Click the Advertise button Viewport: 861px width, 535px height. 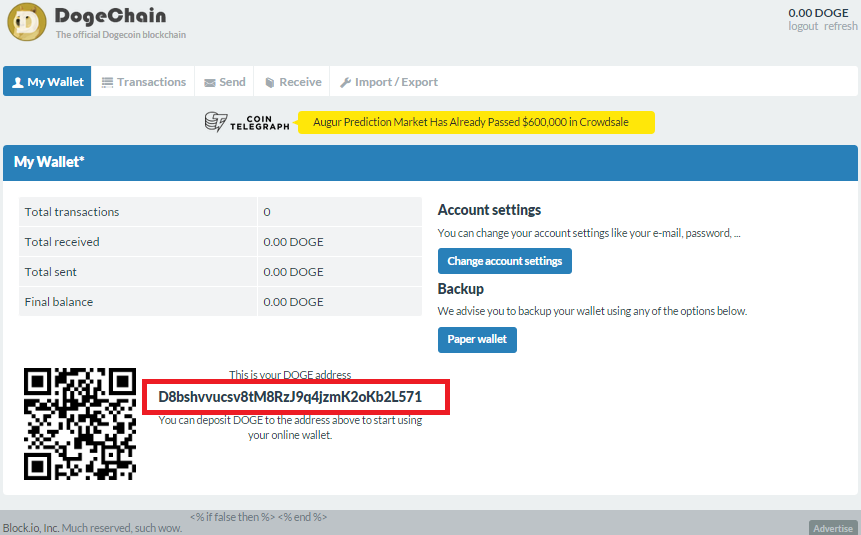pos(833,528)
